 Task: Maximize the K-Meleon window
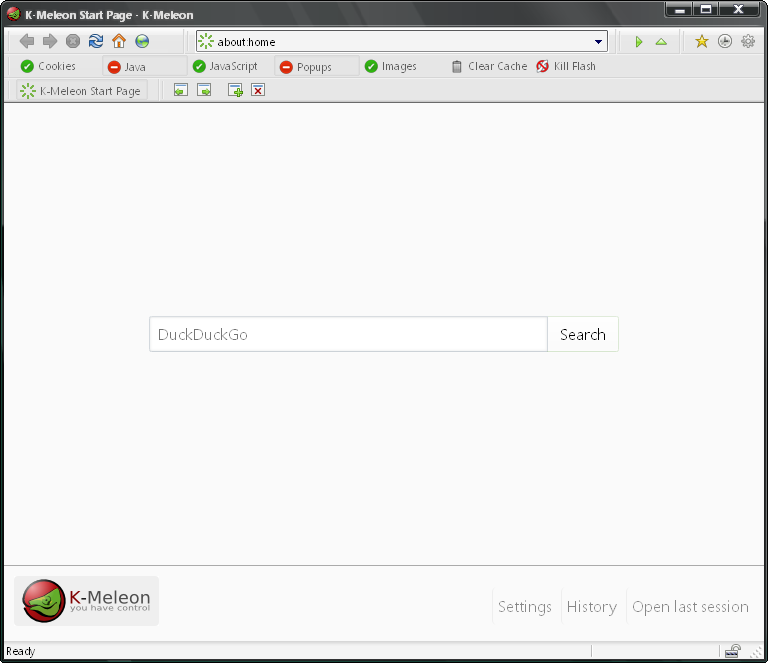(x=705, y=9)
